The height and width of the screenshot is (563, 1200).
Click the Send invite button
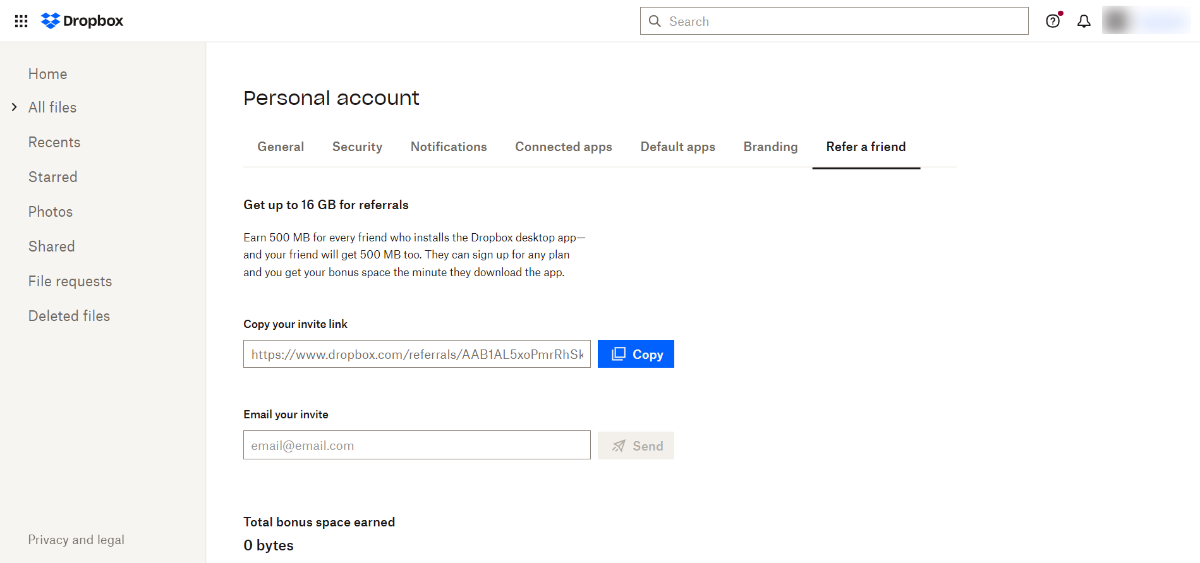pos(636,446)
